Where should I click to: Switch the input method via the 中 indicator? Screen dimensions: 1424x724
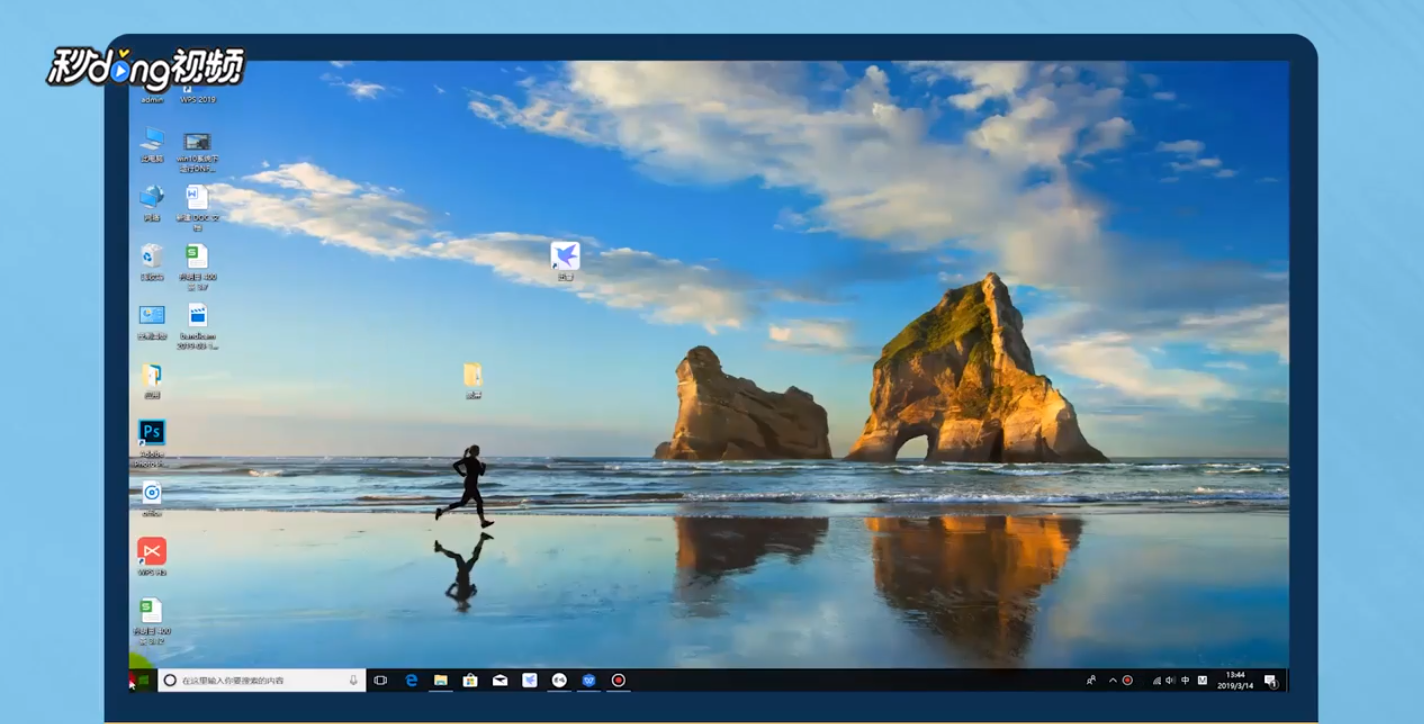point(1185,680)
